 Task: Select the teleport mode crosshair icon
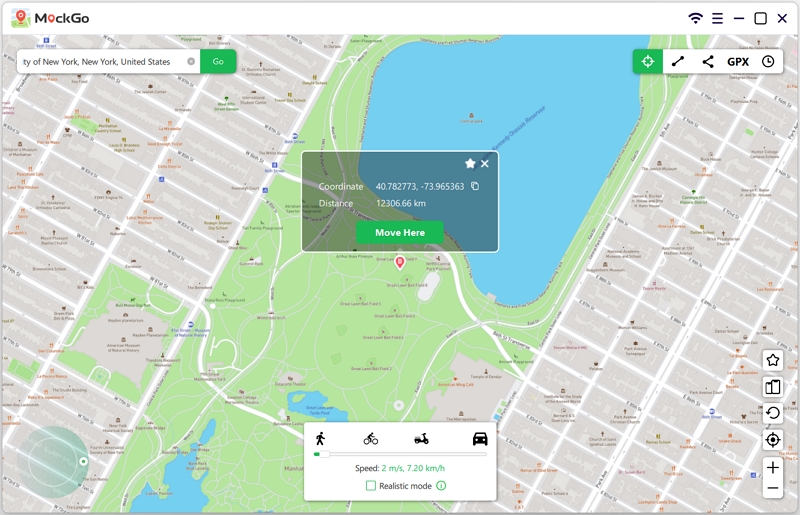point(647,61)
